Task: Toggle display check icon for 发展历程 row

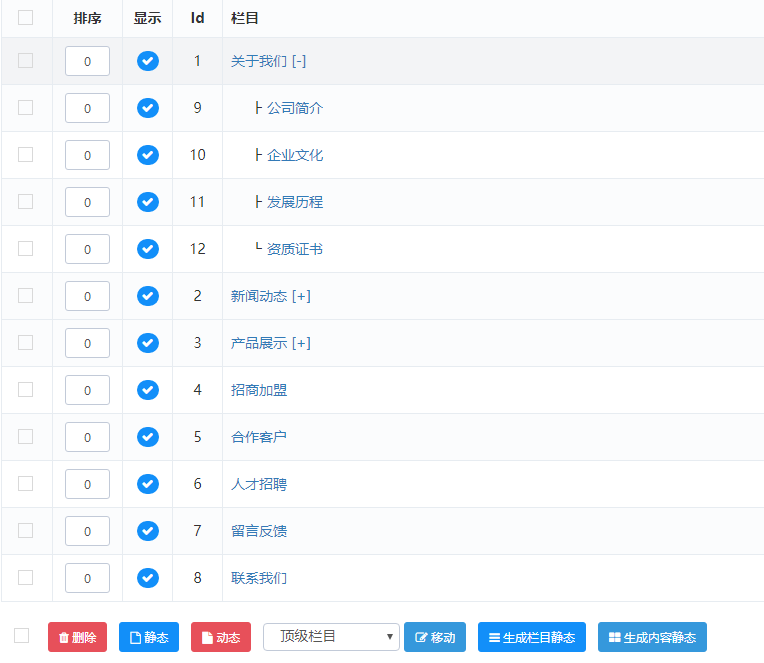Action: pos(148,202)
